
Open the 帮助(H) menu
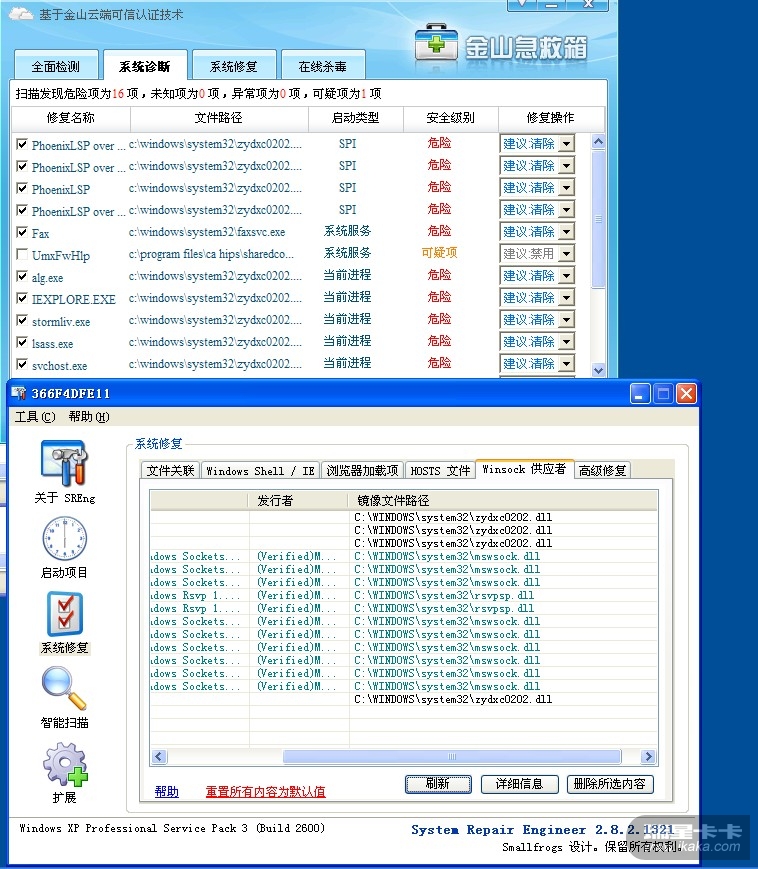[x=89, y=417]
